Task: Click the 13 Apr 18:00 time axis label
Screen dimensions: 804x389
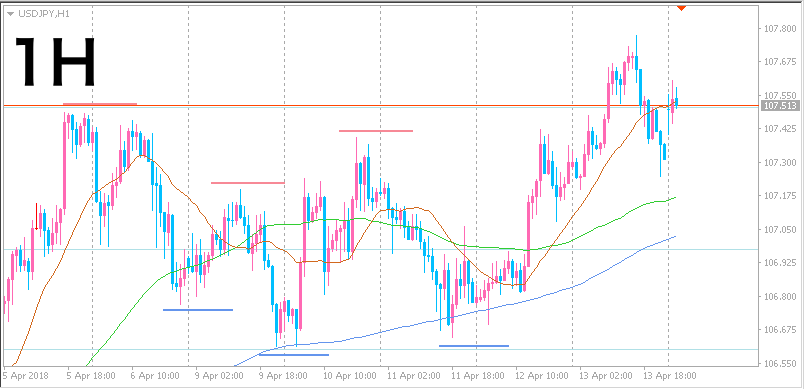Action: tap(669, 376)
